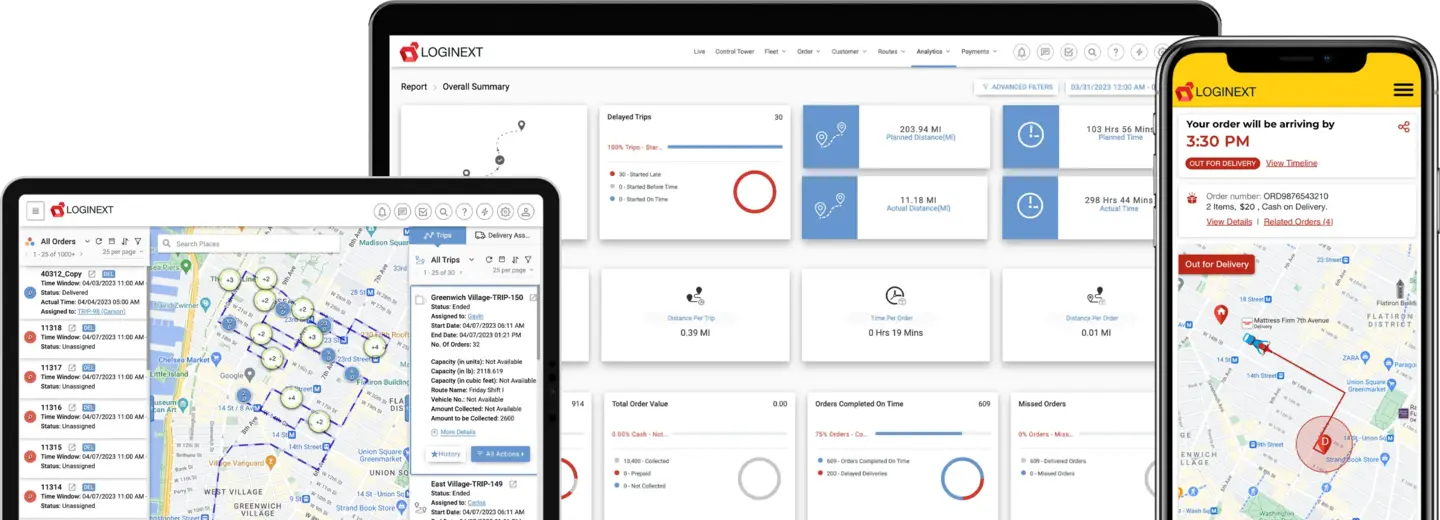Click share icon on phone order card
Screen dimensions: 1440x520
click(x=1404, y=127)
